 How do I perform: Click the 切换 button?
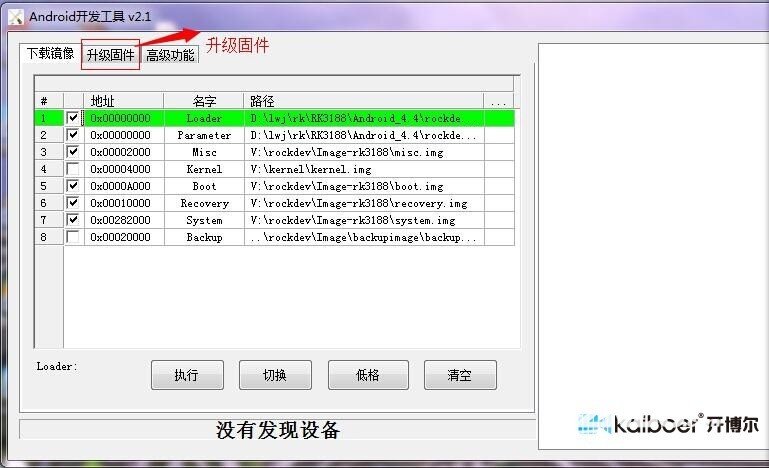(275, 375)
